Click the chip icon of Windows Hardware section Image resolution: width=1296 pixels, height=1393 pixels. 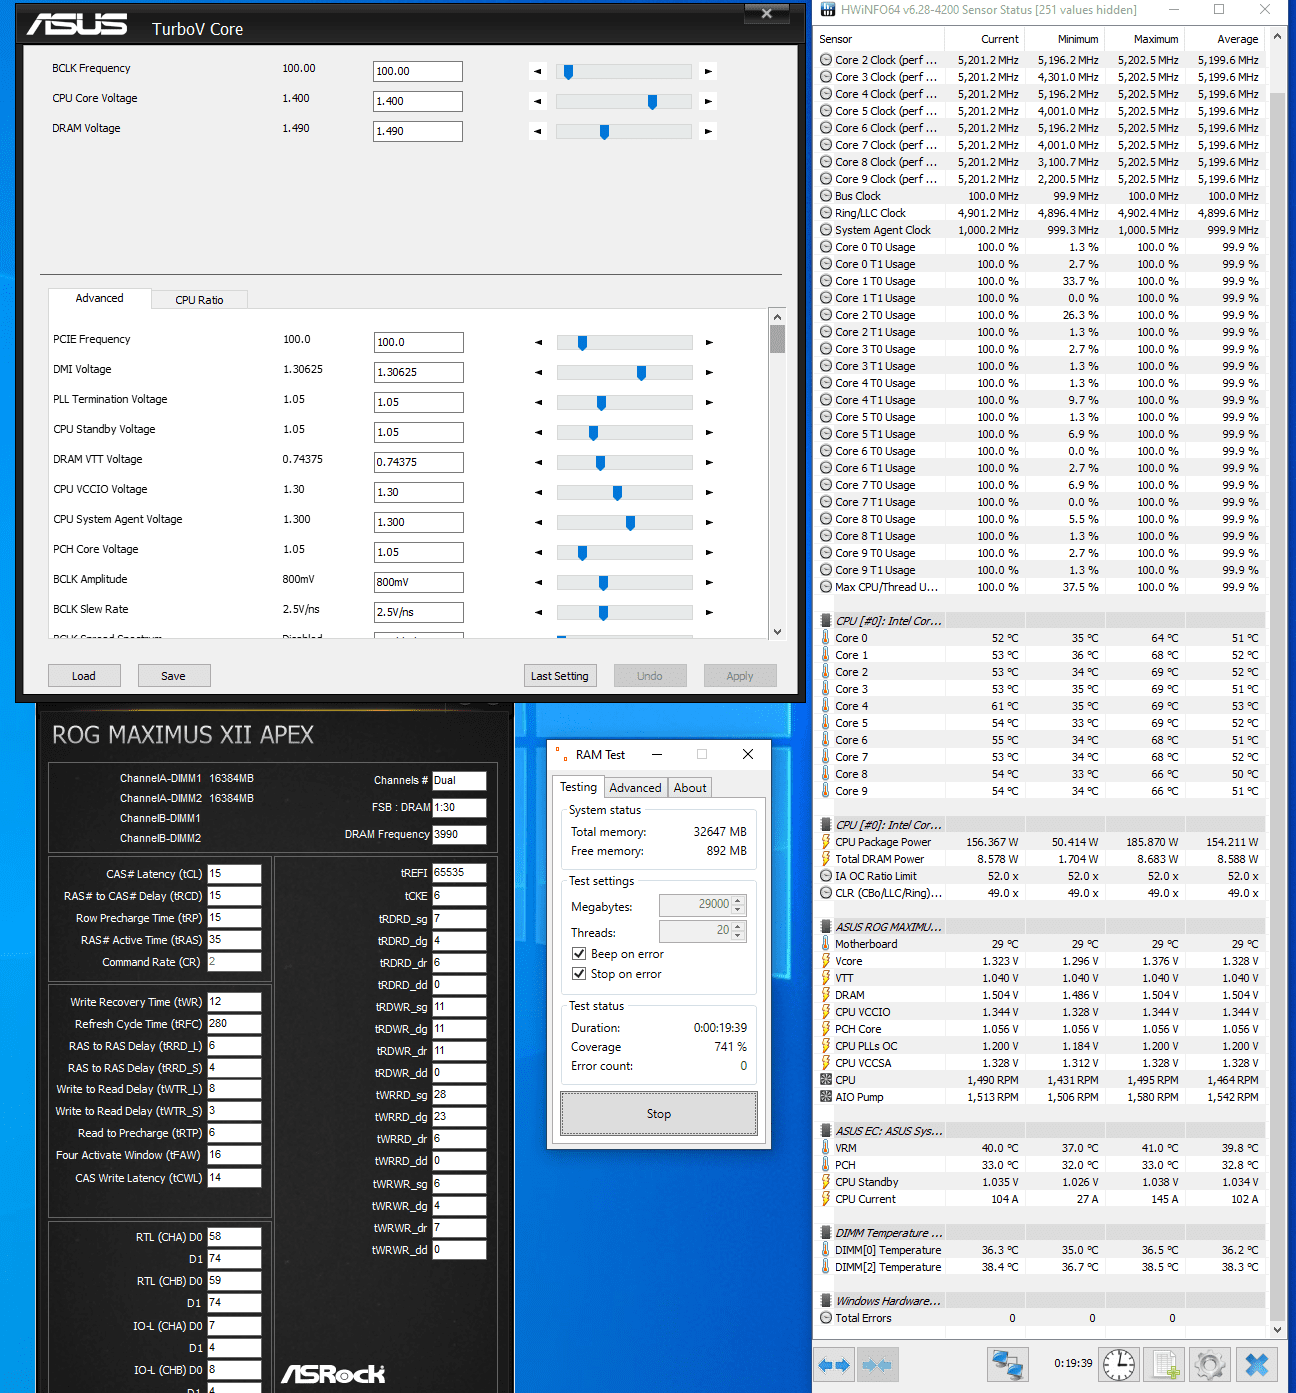[x=826, y=1301]
